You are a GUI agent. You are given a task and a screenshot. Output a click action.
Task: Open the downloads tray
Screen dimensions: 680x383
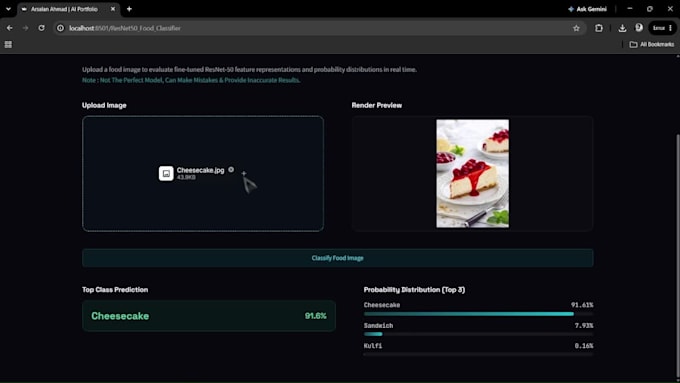coord(622,28)
